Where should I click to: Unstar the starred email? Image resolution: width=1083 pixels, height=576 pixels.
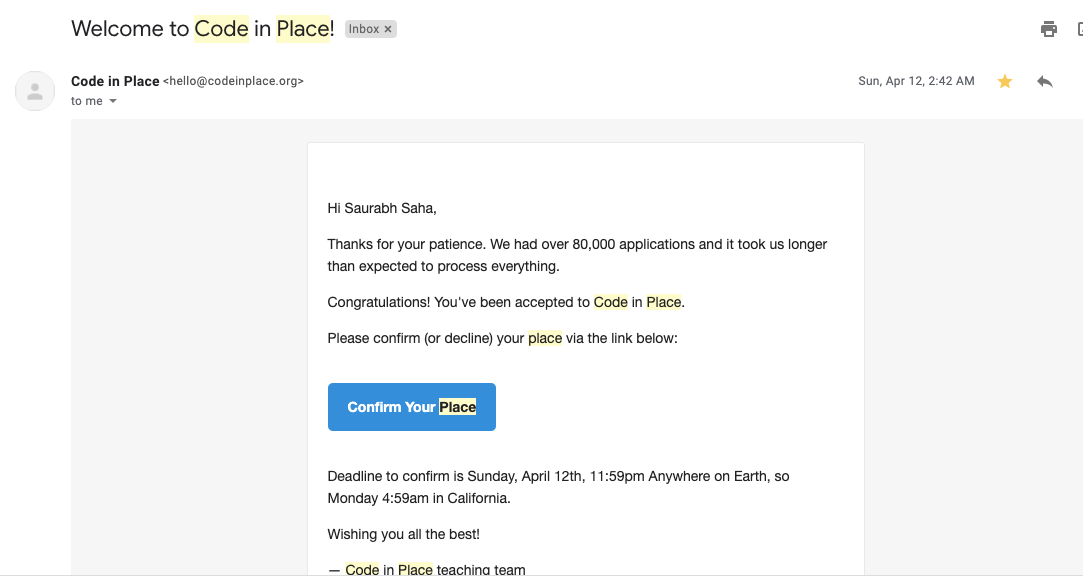tap(1005, 81)
